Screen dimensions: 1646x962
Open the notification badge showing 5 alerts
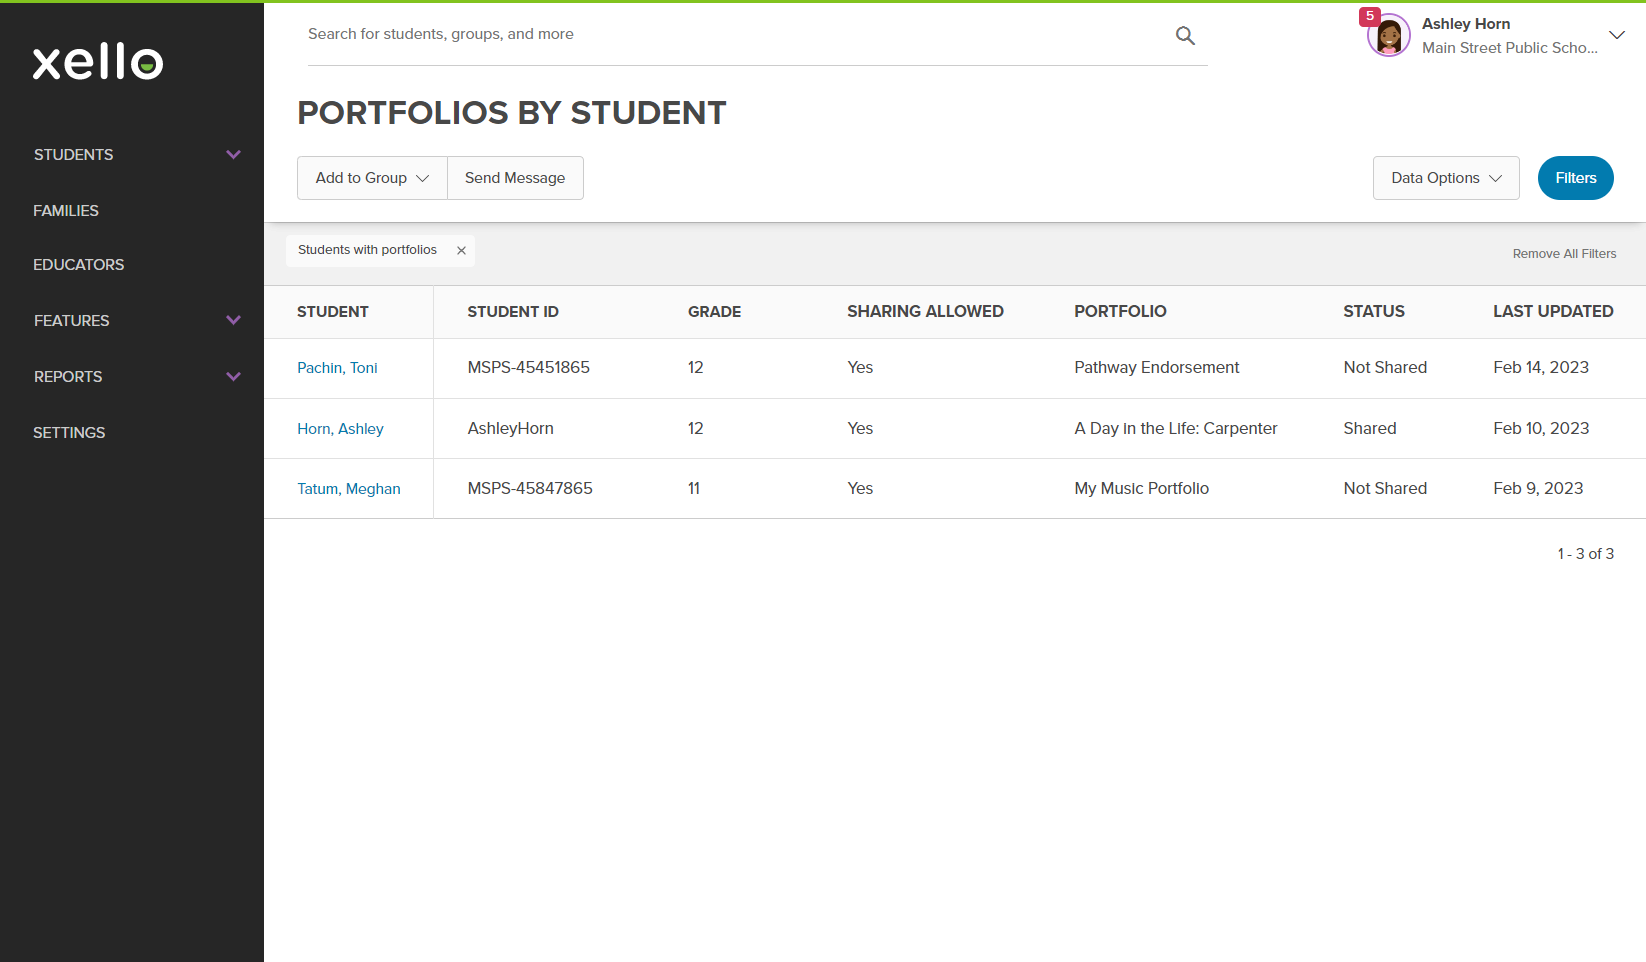(1369, 16)
